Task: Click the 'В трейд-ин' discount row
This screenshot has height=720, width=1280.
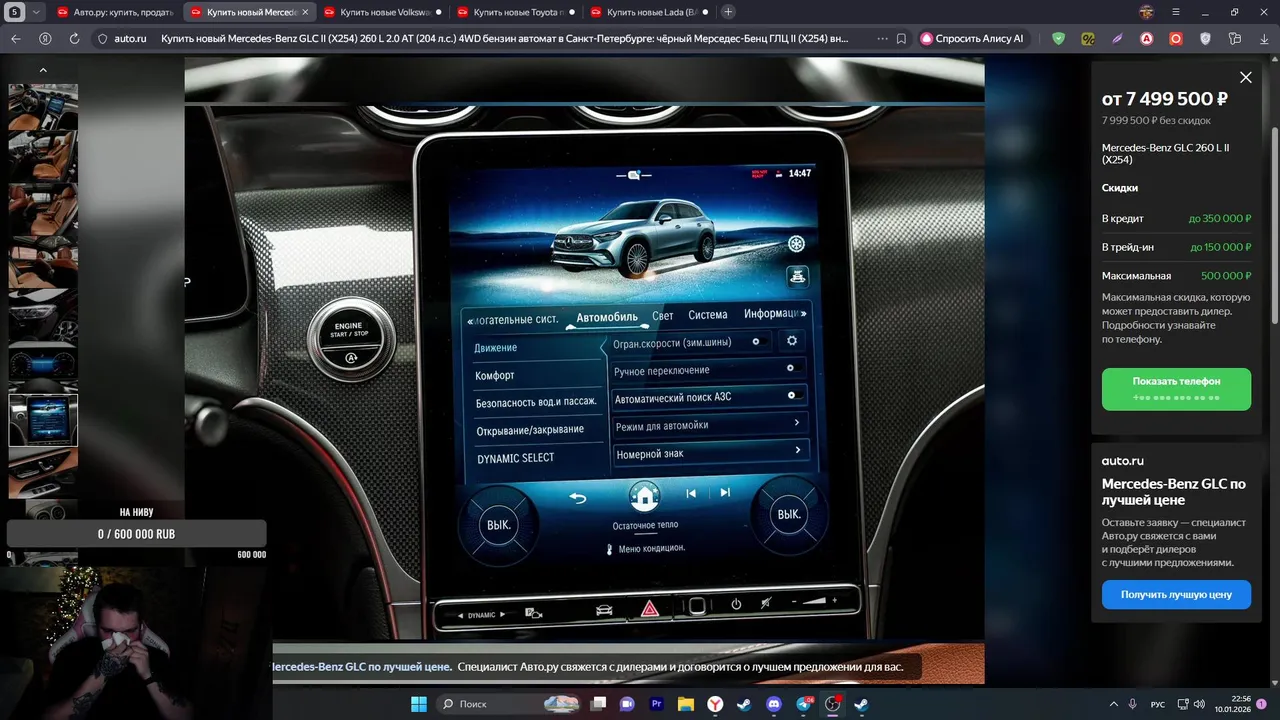Action: point(1176,247)
